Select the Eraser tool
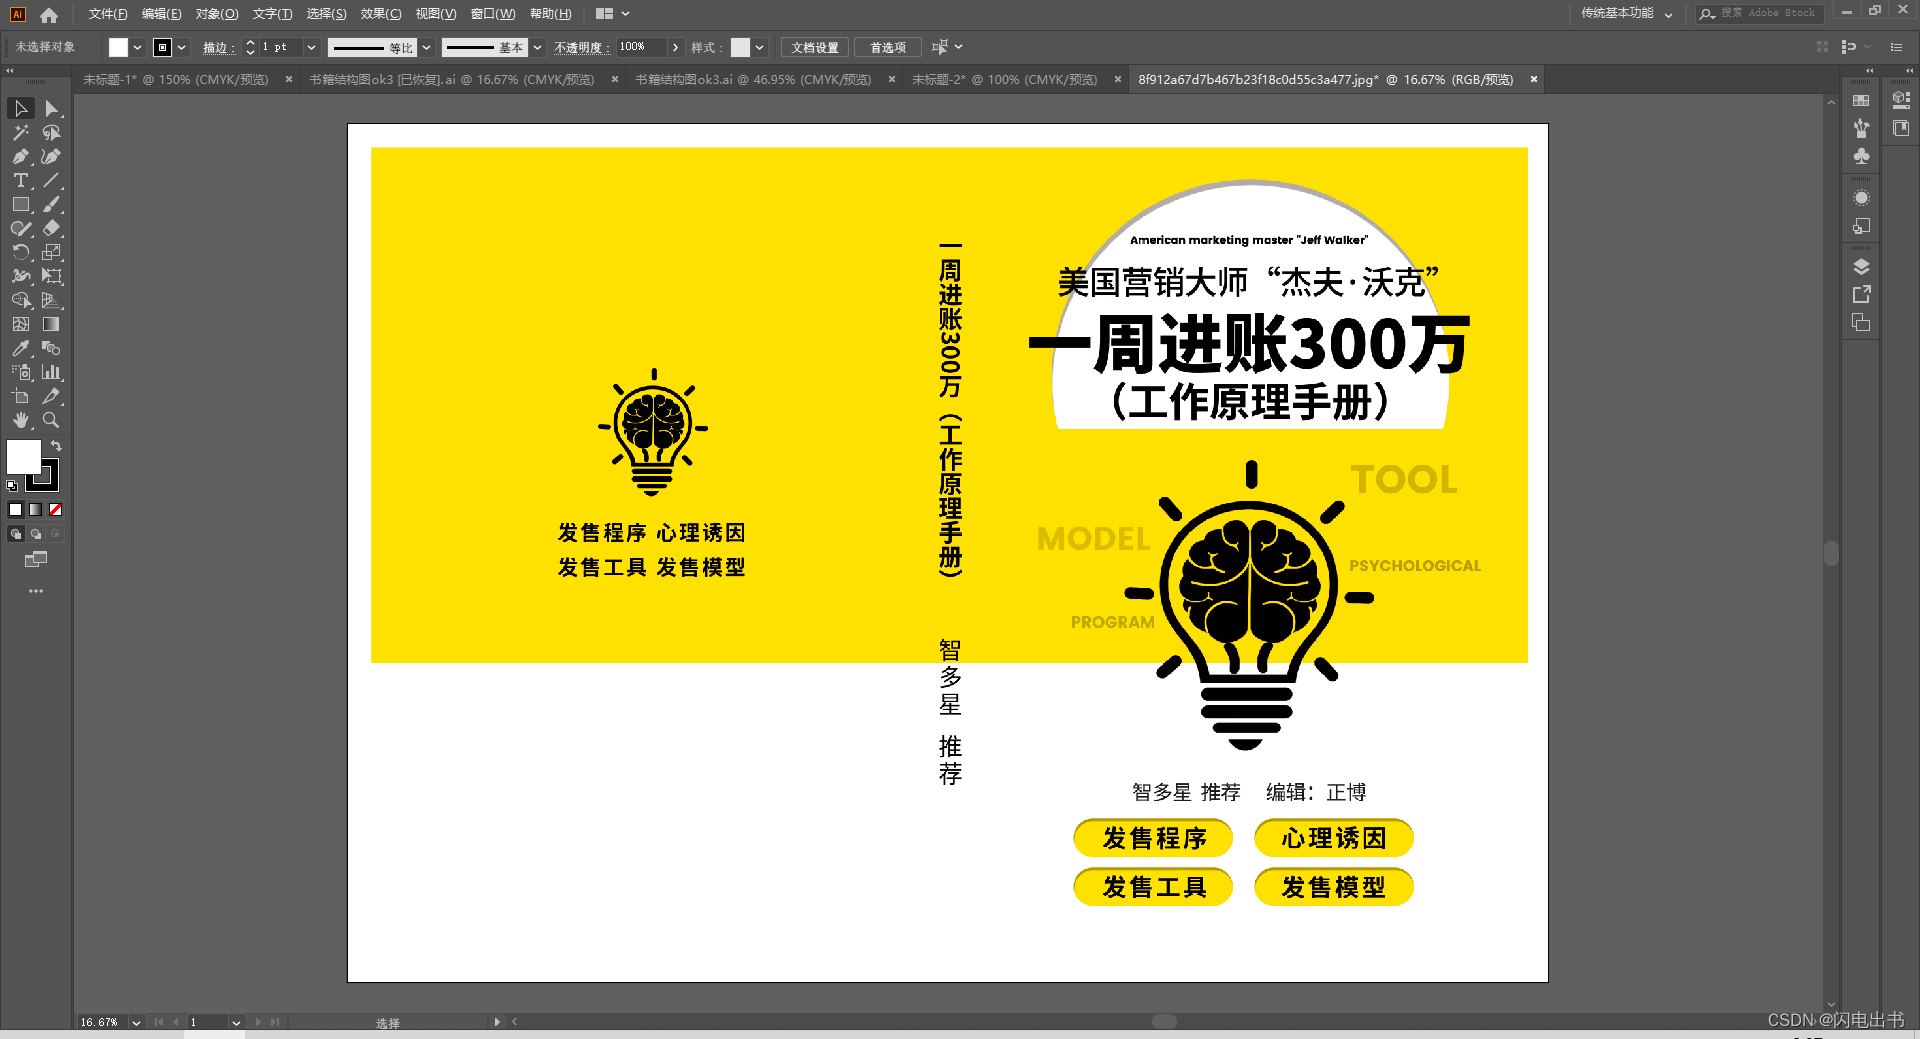This screenshot has width=1920, height=1039. click(51, 228)
